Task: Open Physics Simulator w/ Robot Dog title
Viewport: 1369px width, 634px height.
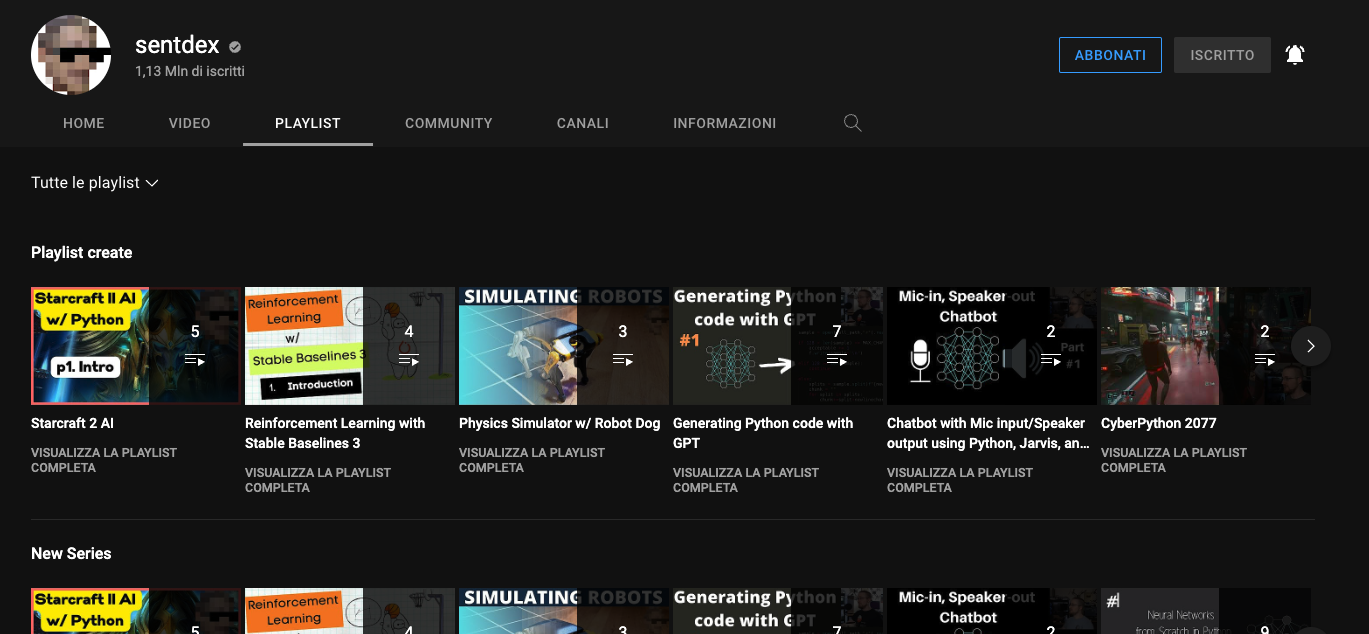Action: pos(560,423)
